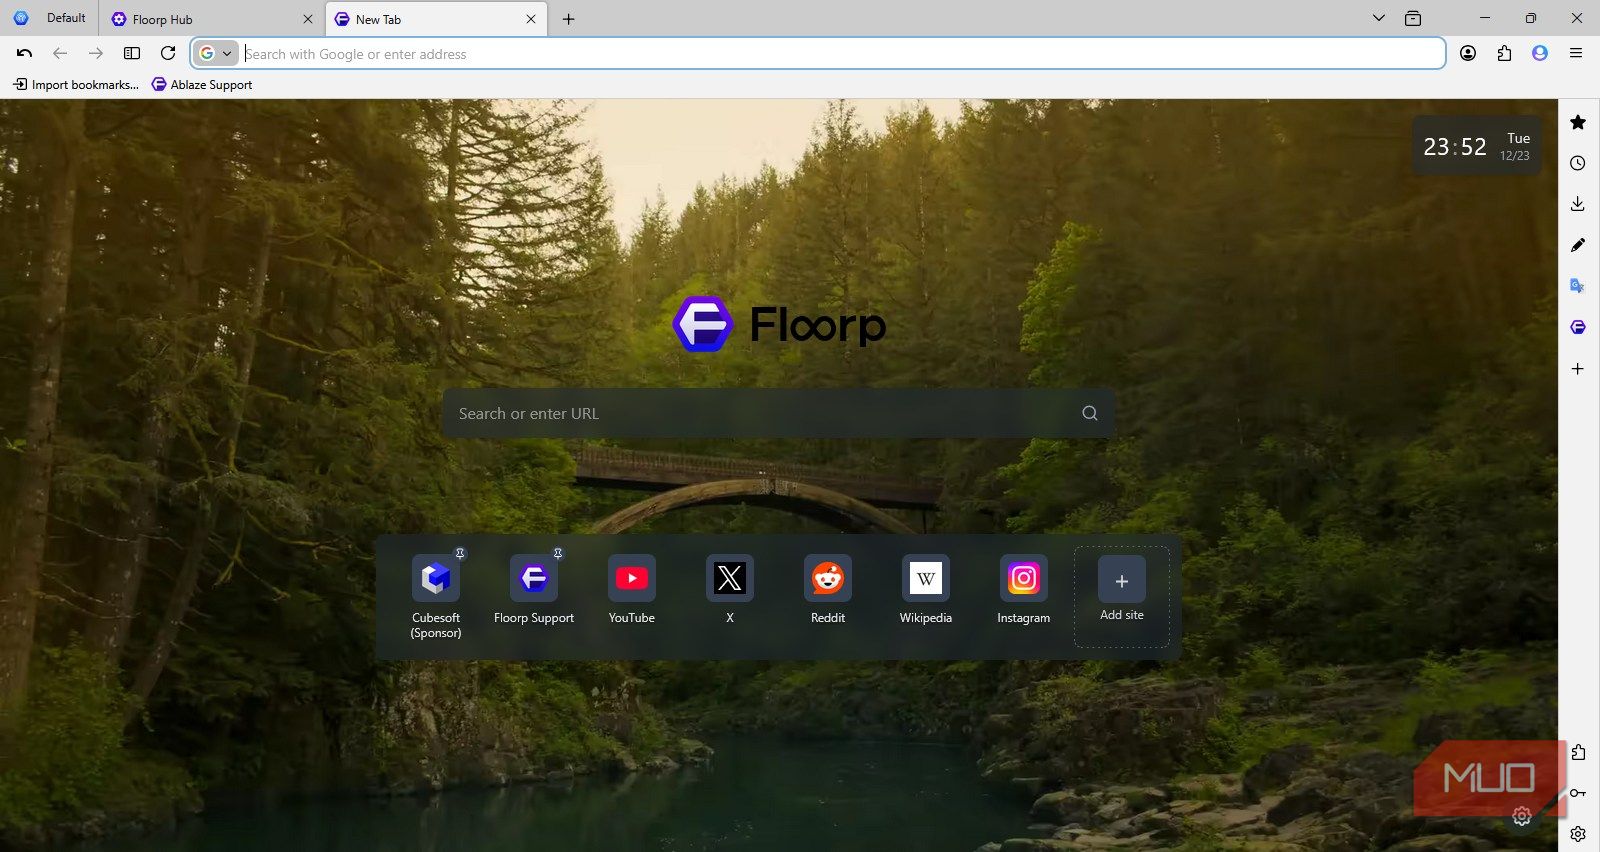Open the X shortcut tile
This screenshot has width=1600, height=852.
pos(730,590)
